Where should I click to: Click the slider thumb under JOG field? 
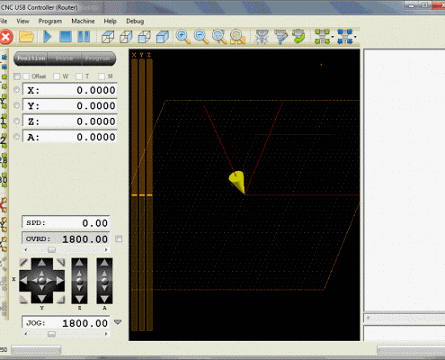pos(51,334)
